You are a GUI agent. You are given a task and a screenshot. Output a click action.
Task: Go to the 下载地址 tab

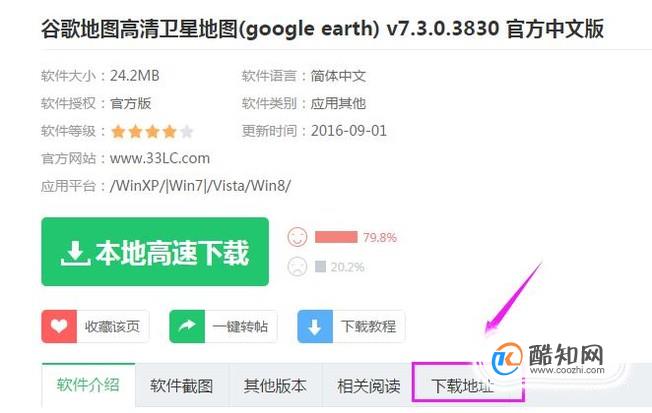462,386
